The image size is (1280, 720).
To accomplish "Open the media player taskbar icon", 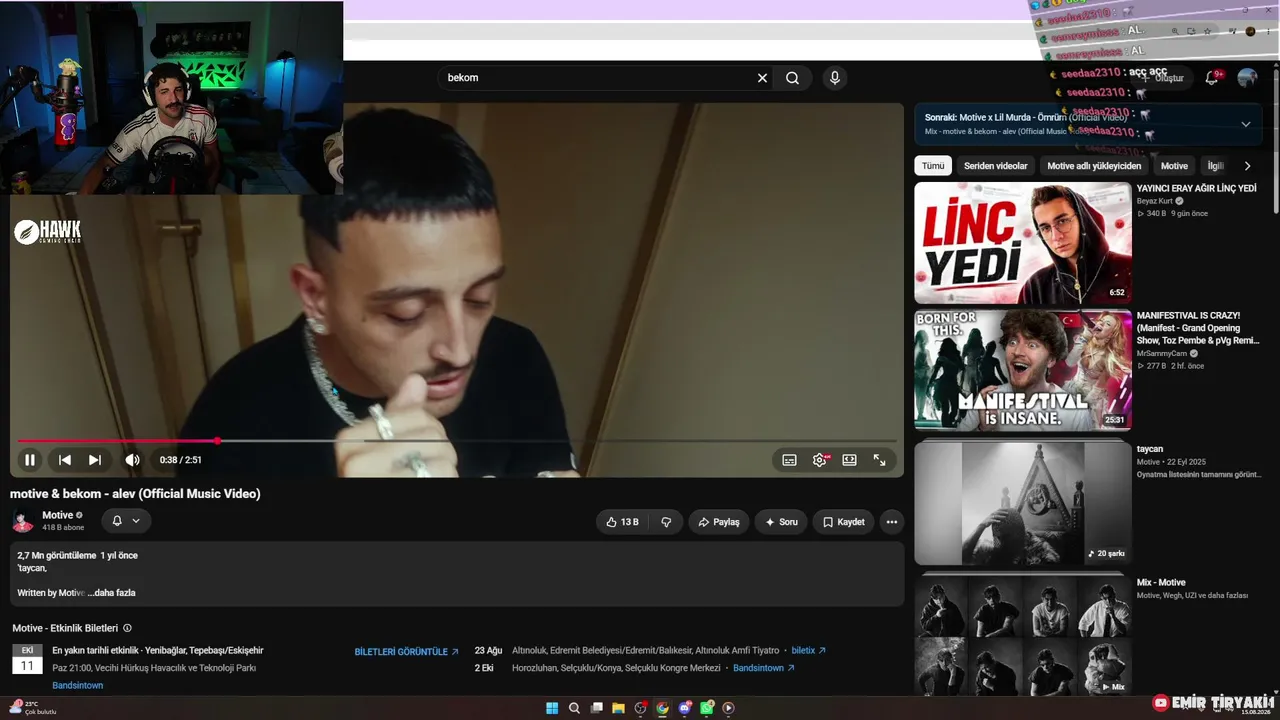I will pyautogui.click(x=728, y=708).
